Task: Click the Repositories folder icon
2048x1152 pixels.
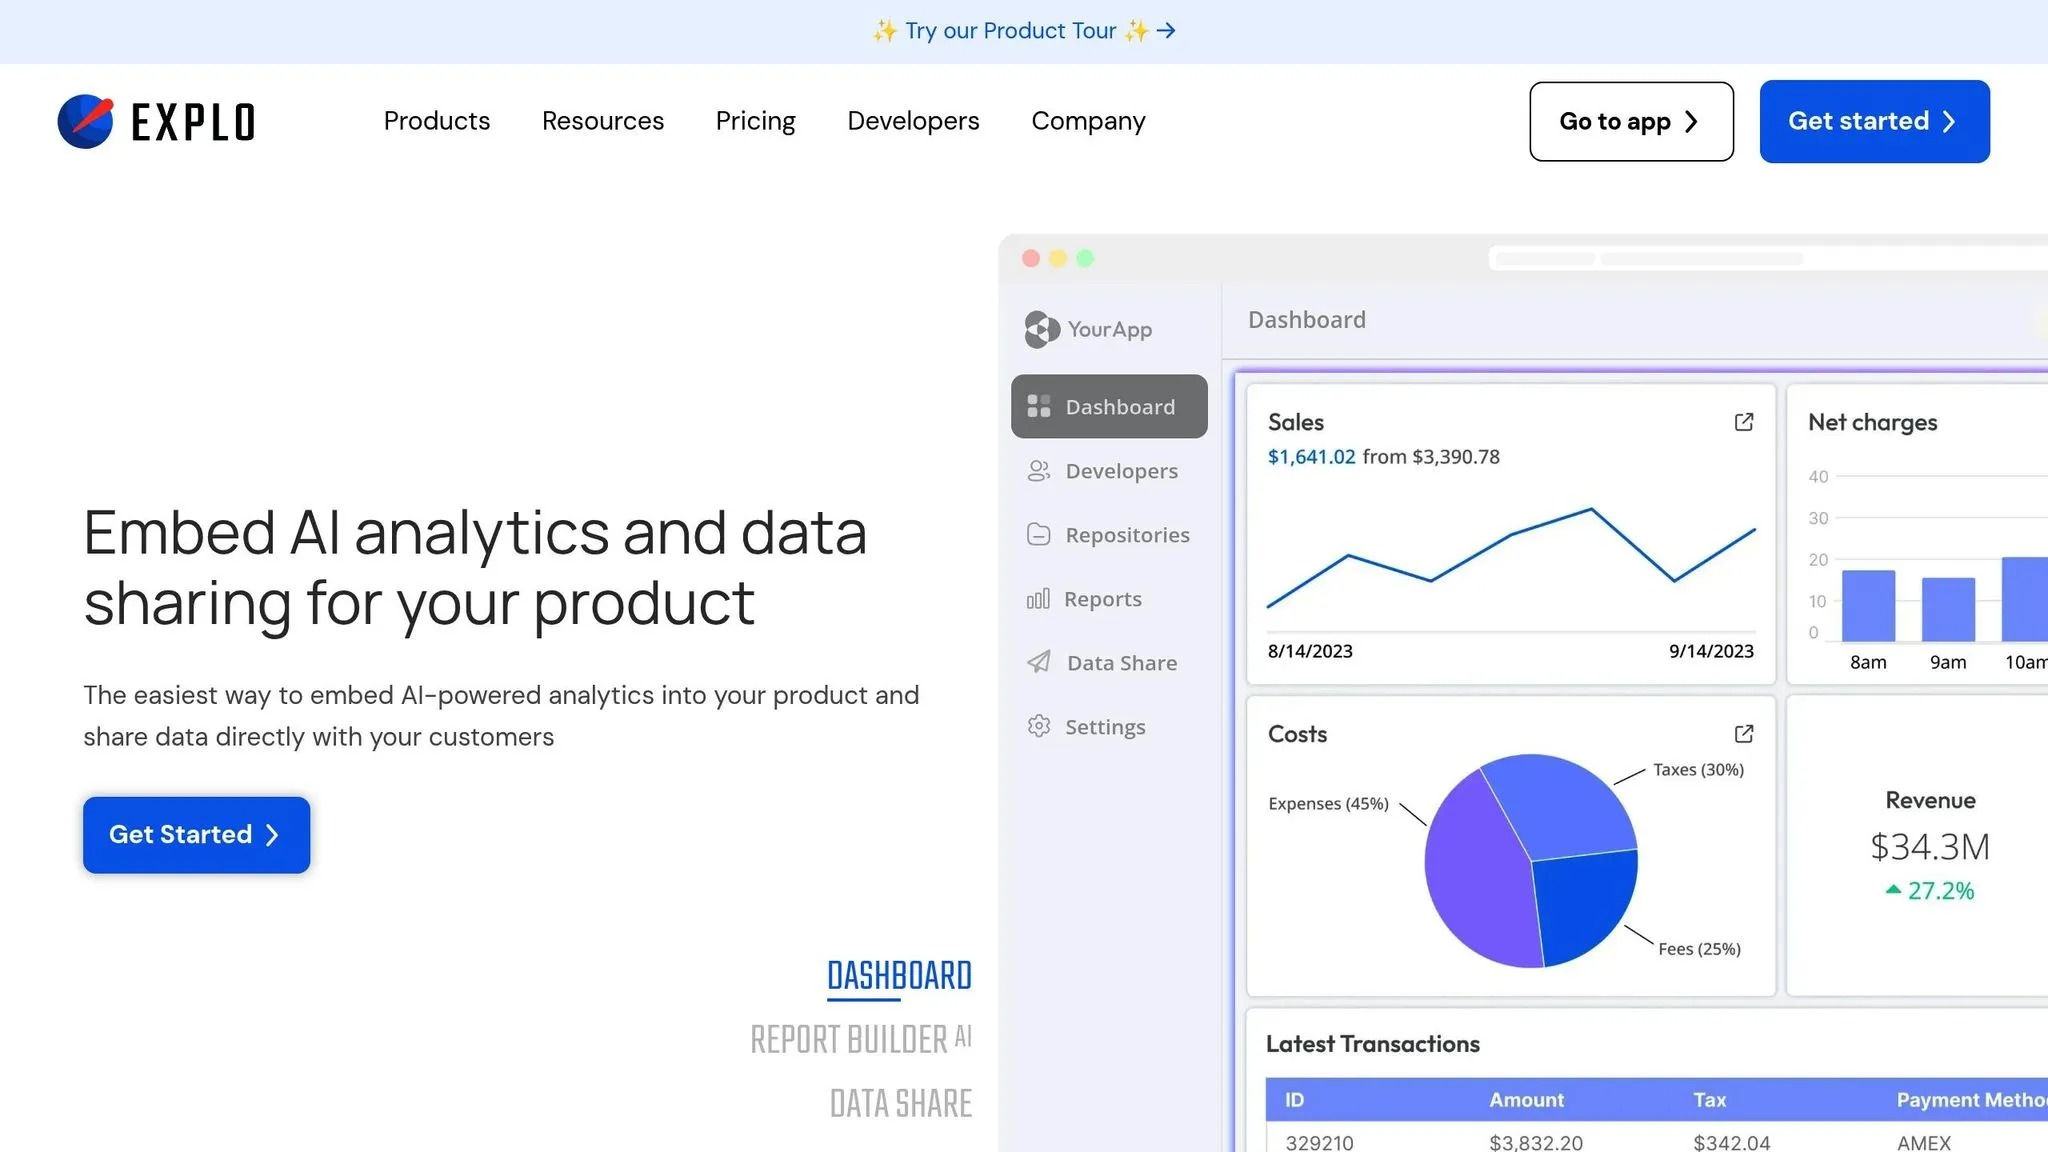Action: tap(1039, 535)
